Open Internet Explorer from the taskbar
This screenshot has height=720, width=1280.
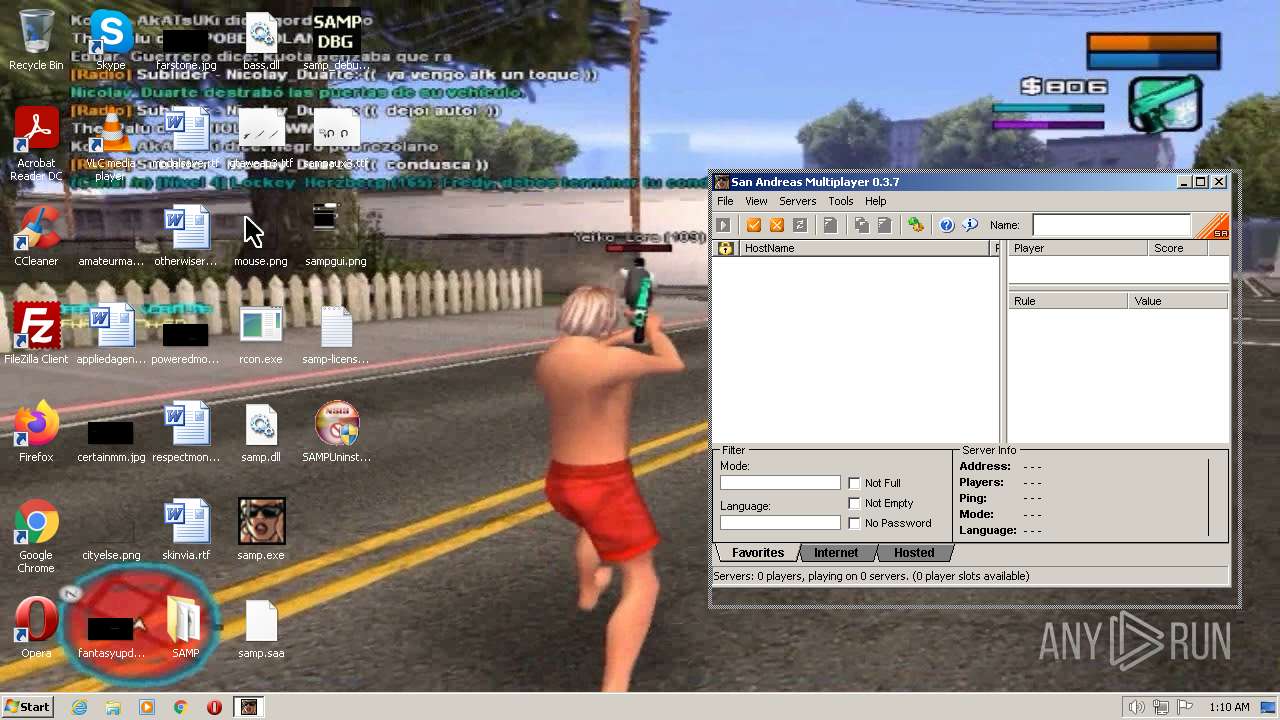click(x=79, y=707)
